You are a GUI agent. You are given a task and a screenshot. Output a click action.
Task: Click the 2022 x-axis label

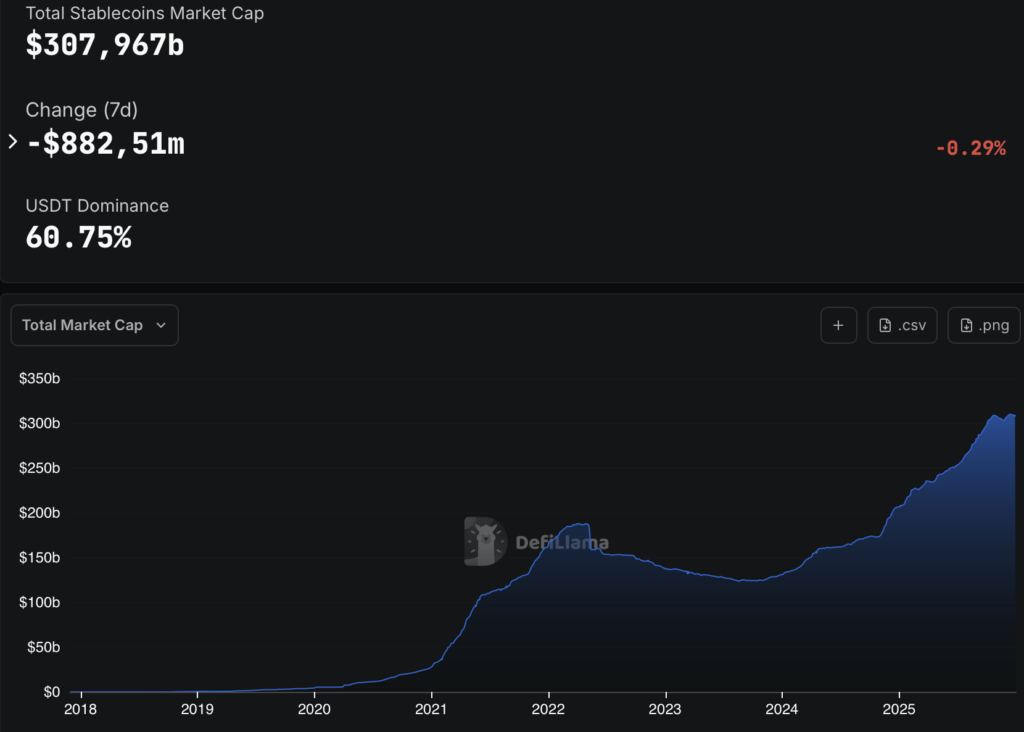point(548,709)
